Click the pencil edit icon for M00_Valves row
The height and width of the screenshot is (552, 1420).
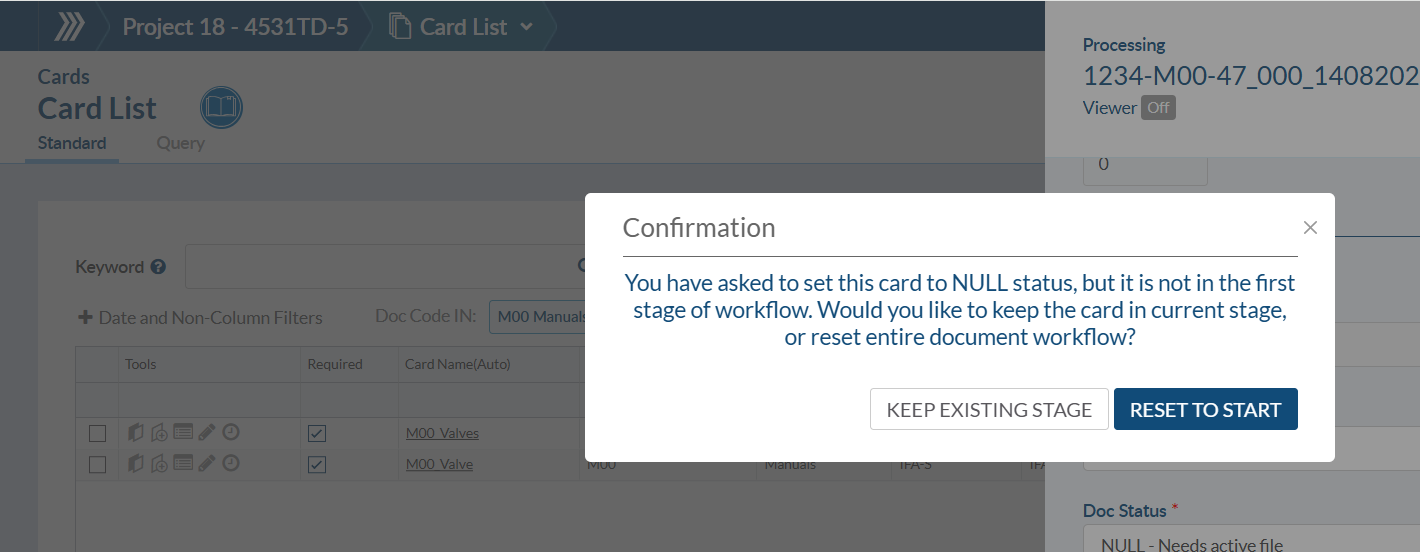click(207, 433)
